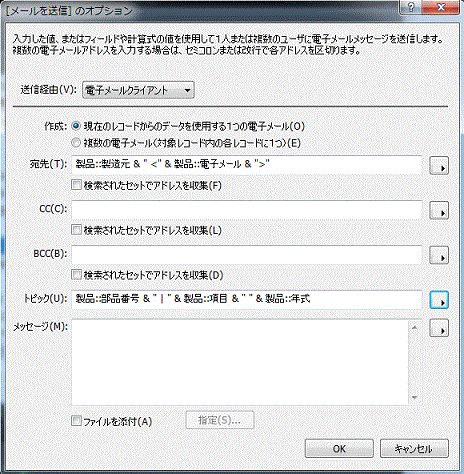Screen dimensions: 464x474
Task: Click the メッセージ(M) text area
Action: point(240,362)
